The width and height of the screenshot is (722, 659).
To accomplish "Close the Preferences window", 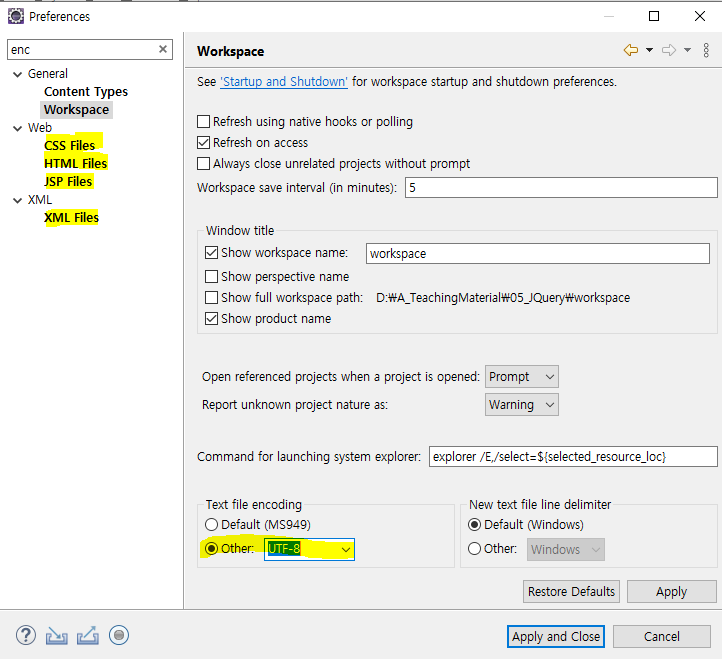I will click(700, 16).
